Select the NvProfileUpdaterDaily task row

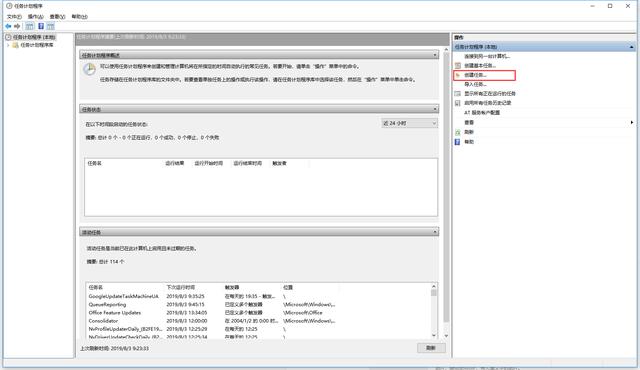pyautogui.click(x=259, y=329)
